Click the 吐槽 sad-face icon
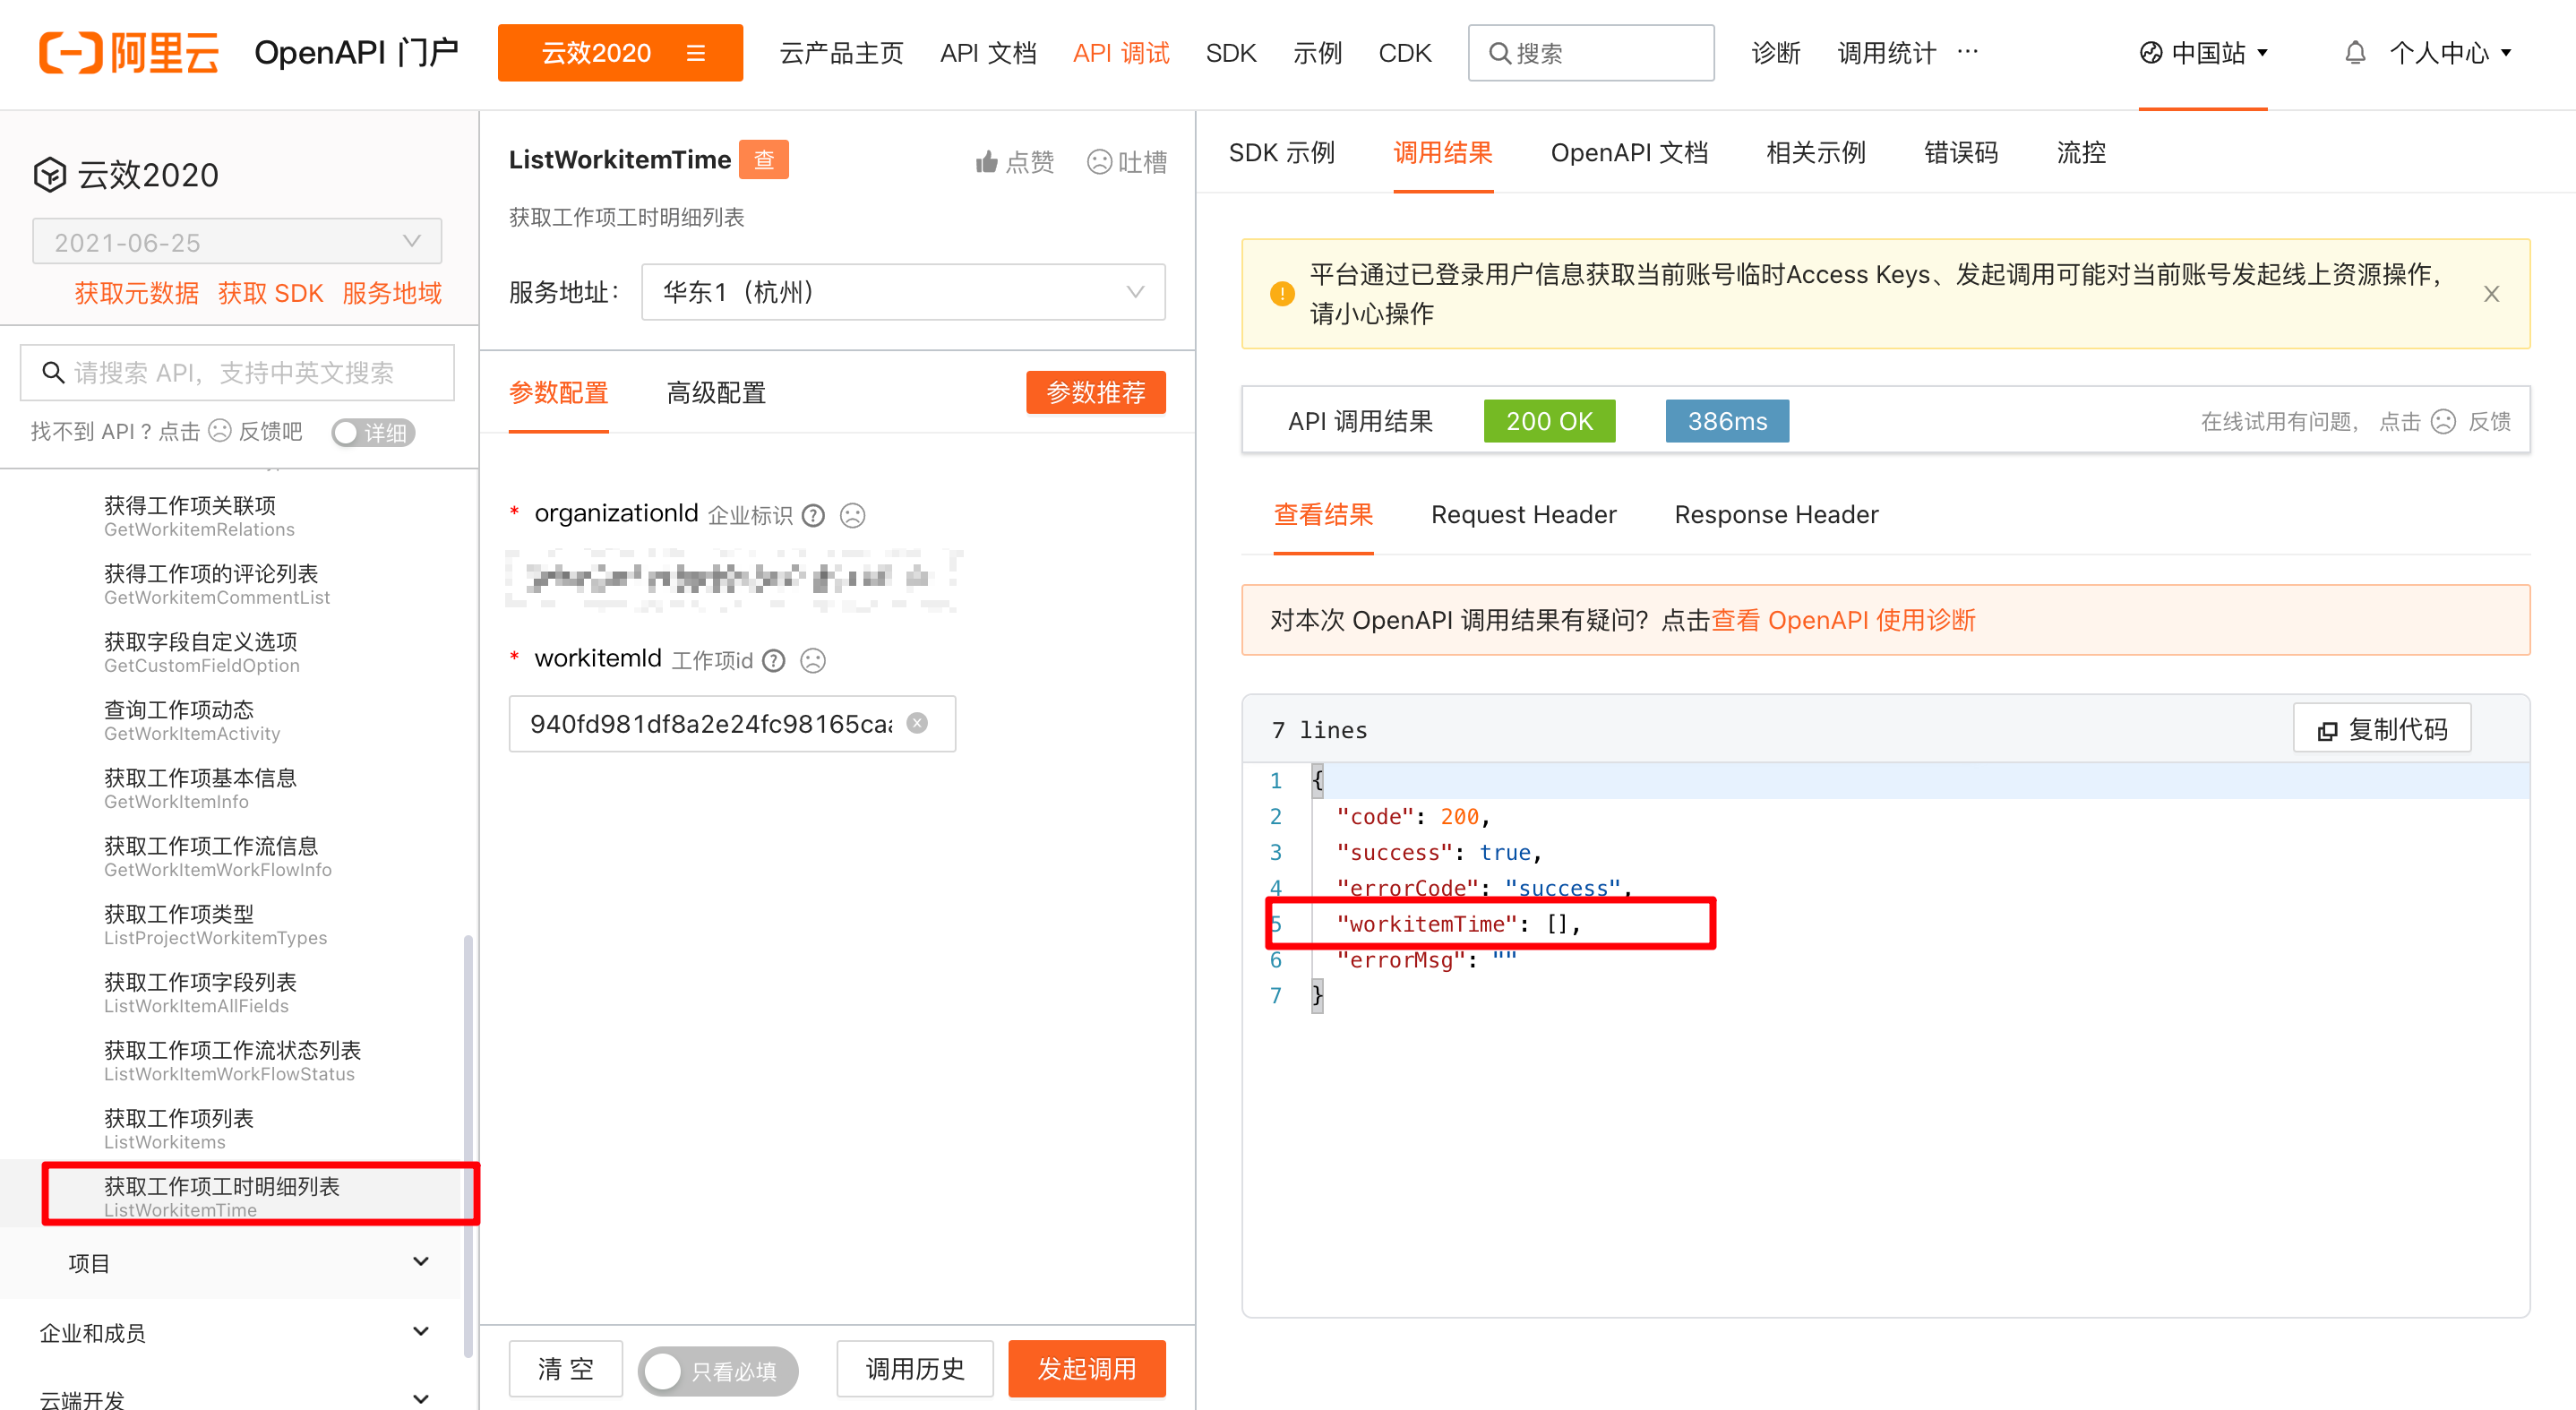This screenshot has width=2576, height=1410. tap(1099, 162)
